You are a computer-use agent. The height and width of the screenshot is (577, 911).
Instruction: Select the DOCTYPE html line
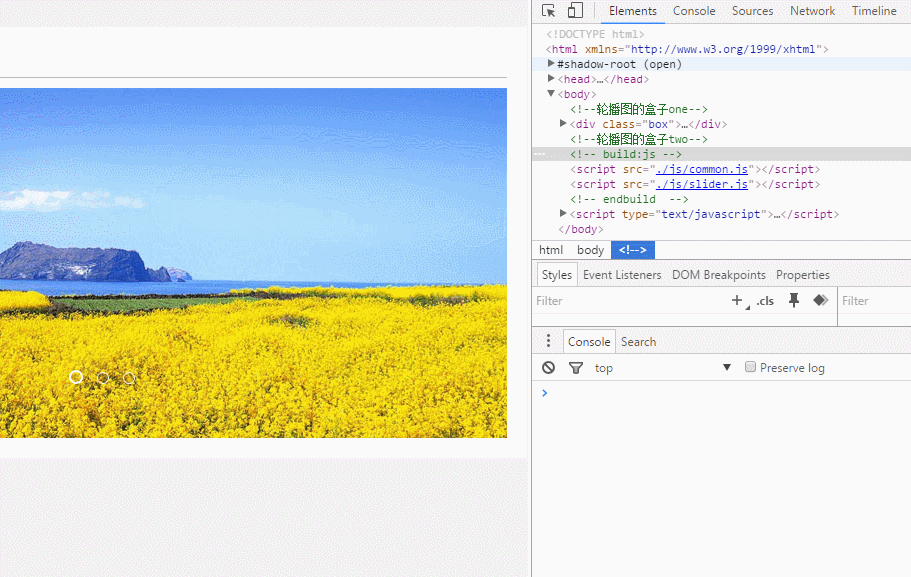pos(595,34)
